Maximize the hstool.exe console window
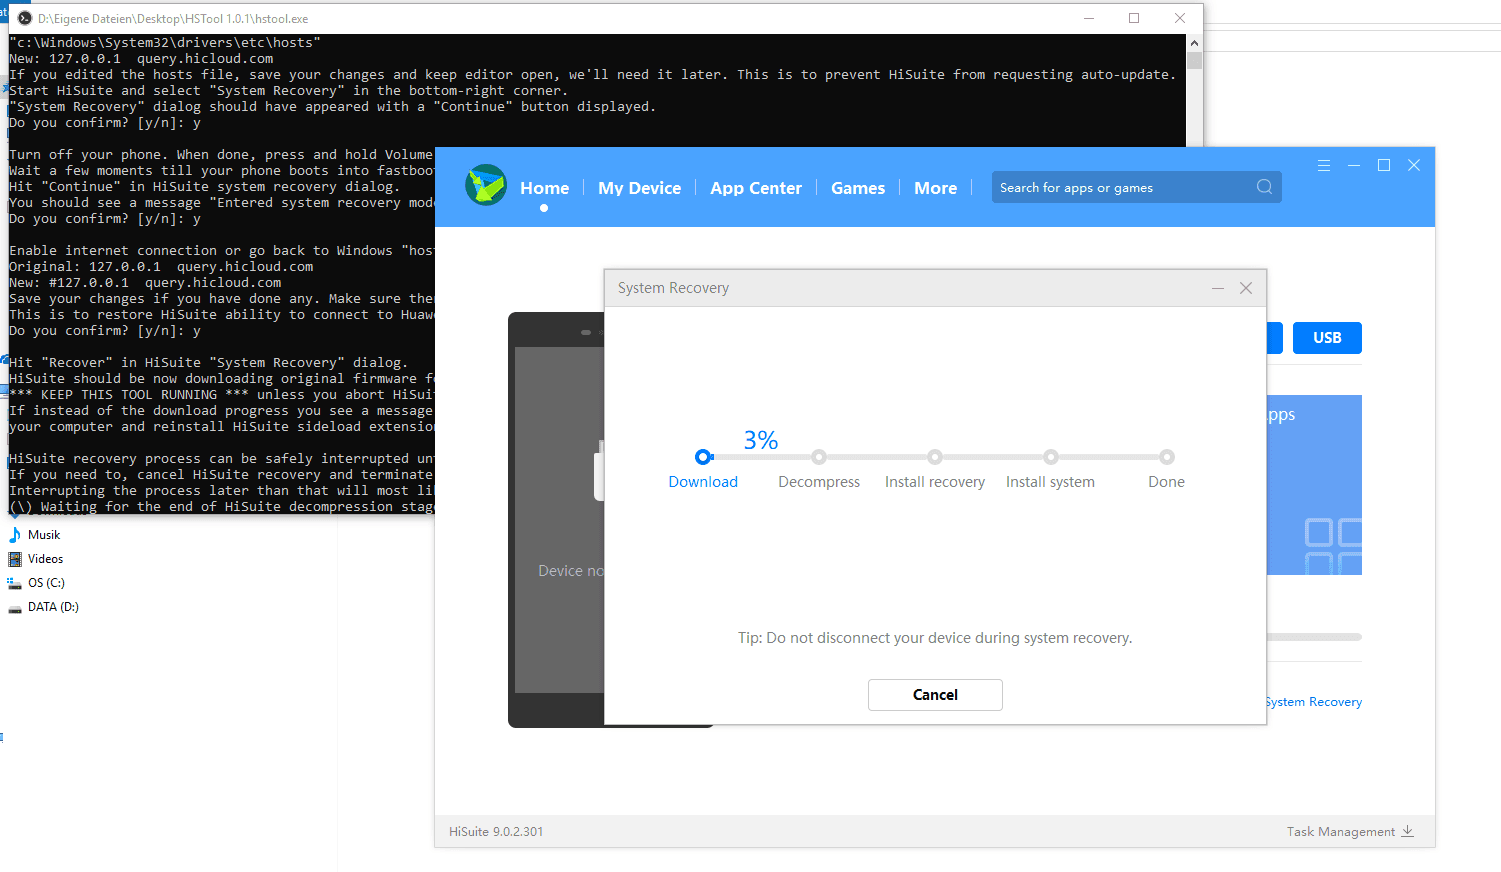Image resolution: width=1501 pixels, height=872 pixels. pos(1134,18)
